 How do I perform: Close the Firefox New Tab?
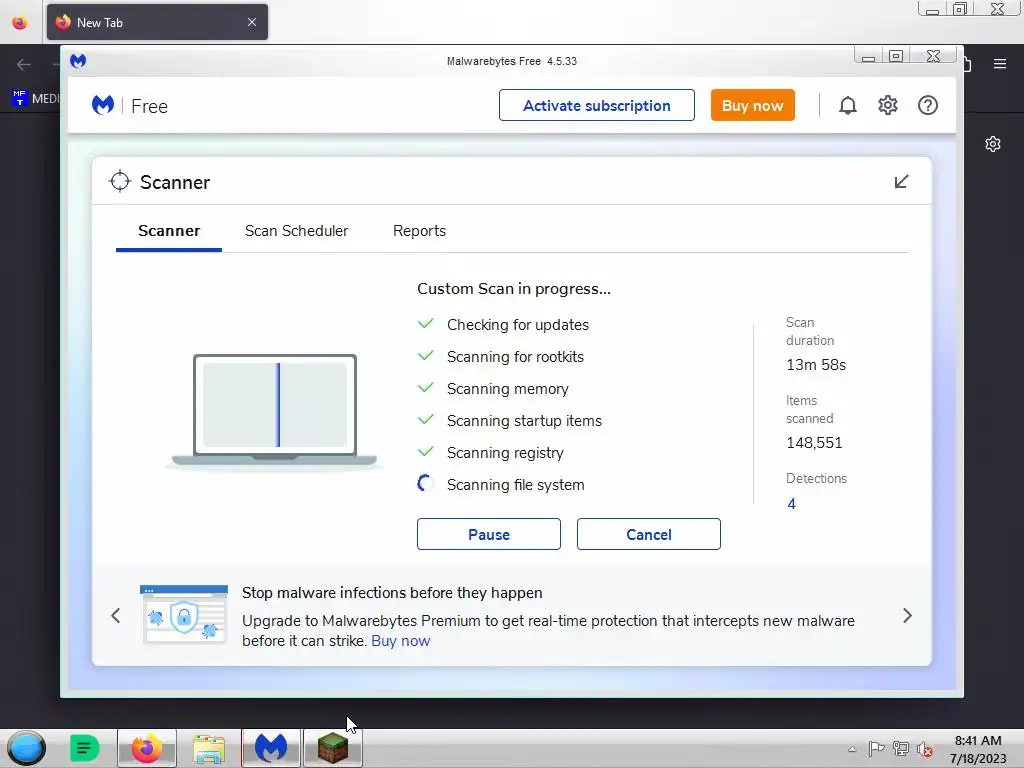(252, 22)
